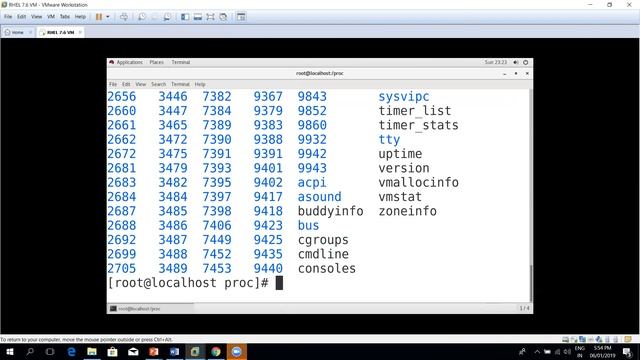Open the power options dropdown arrow next to pause
This screenshot has height=360, width=640.
[x=108, y=17]
